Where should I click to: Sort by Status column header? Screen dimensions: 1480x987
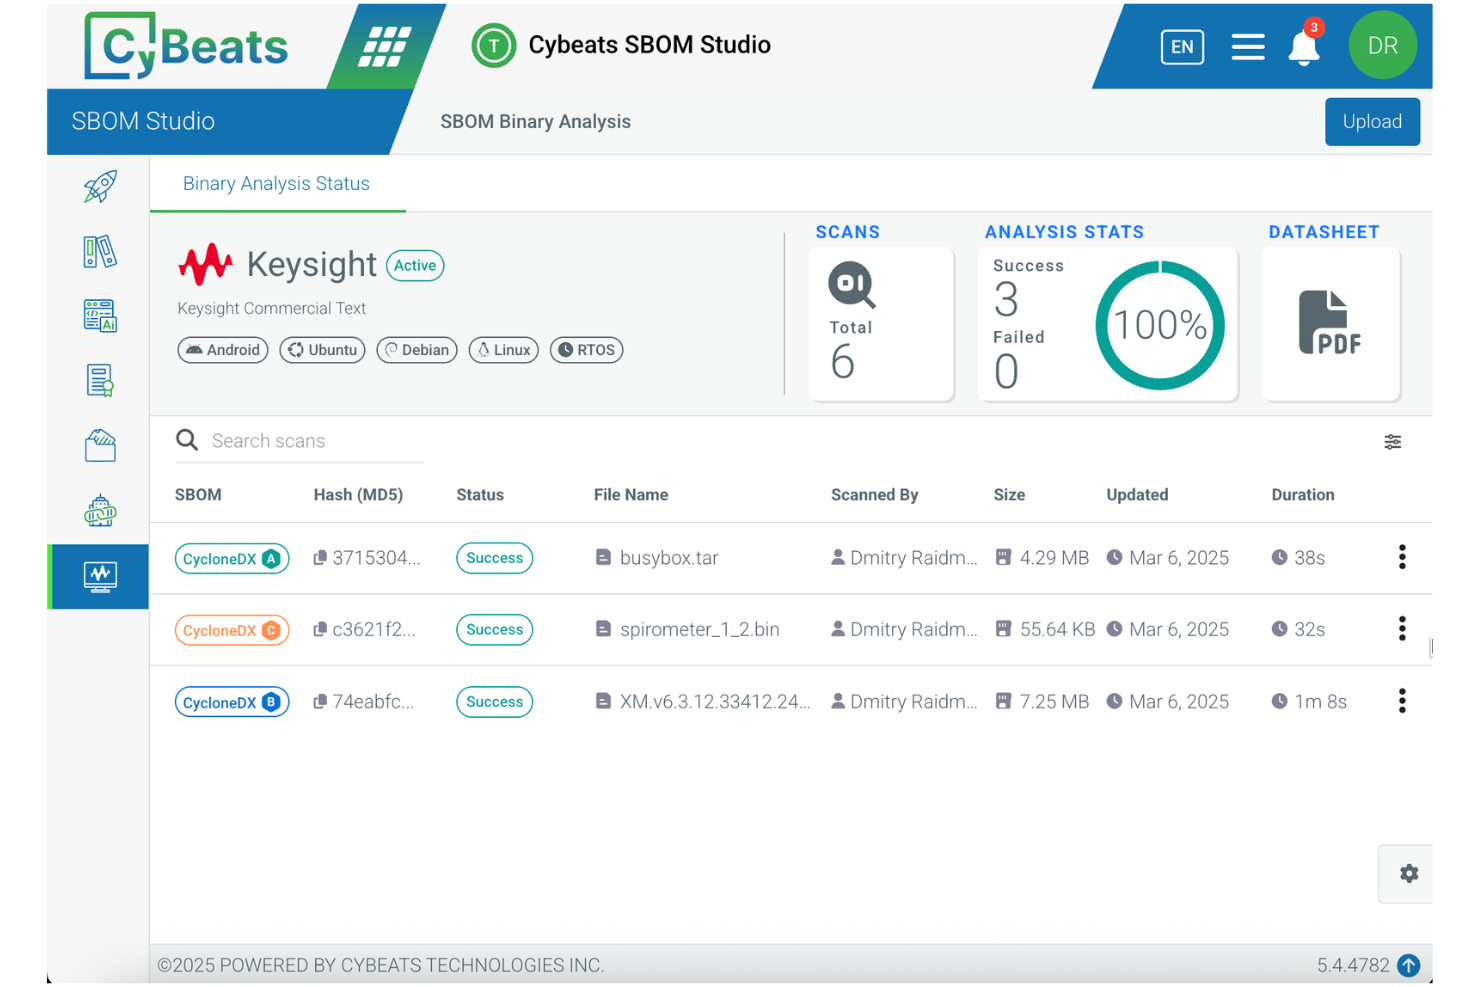(x=480, y=495)
